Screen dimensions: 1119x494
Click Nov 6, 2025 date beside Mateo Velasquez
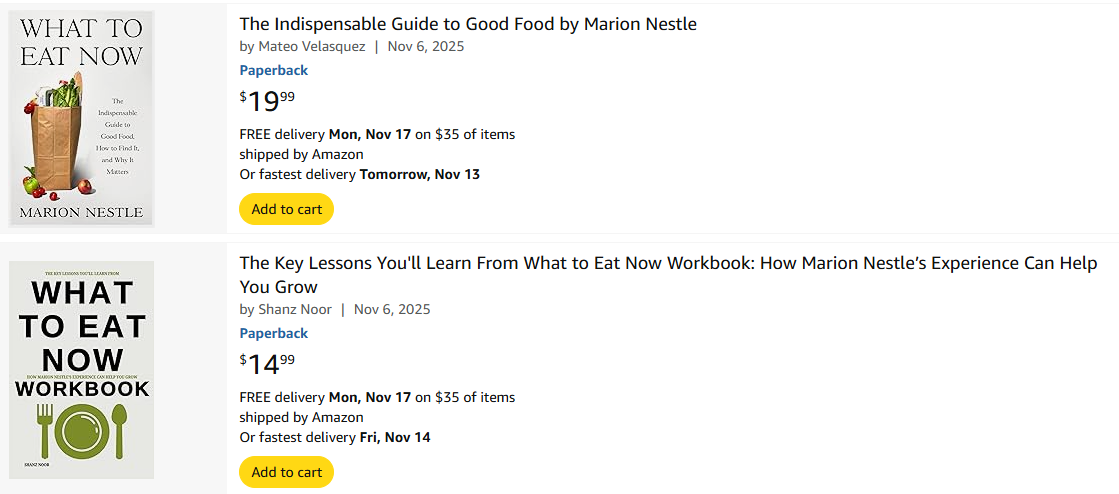[426, 46]
